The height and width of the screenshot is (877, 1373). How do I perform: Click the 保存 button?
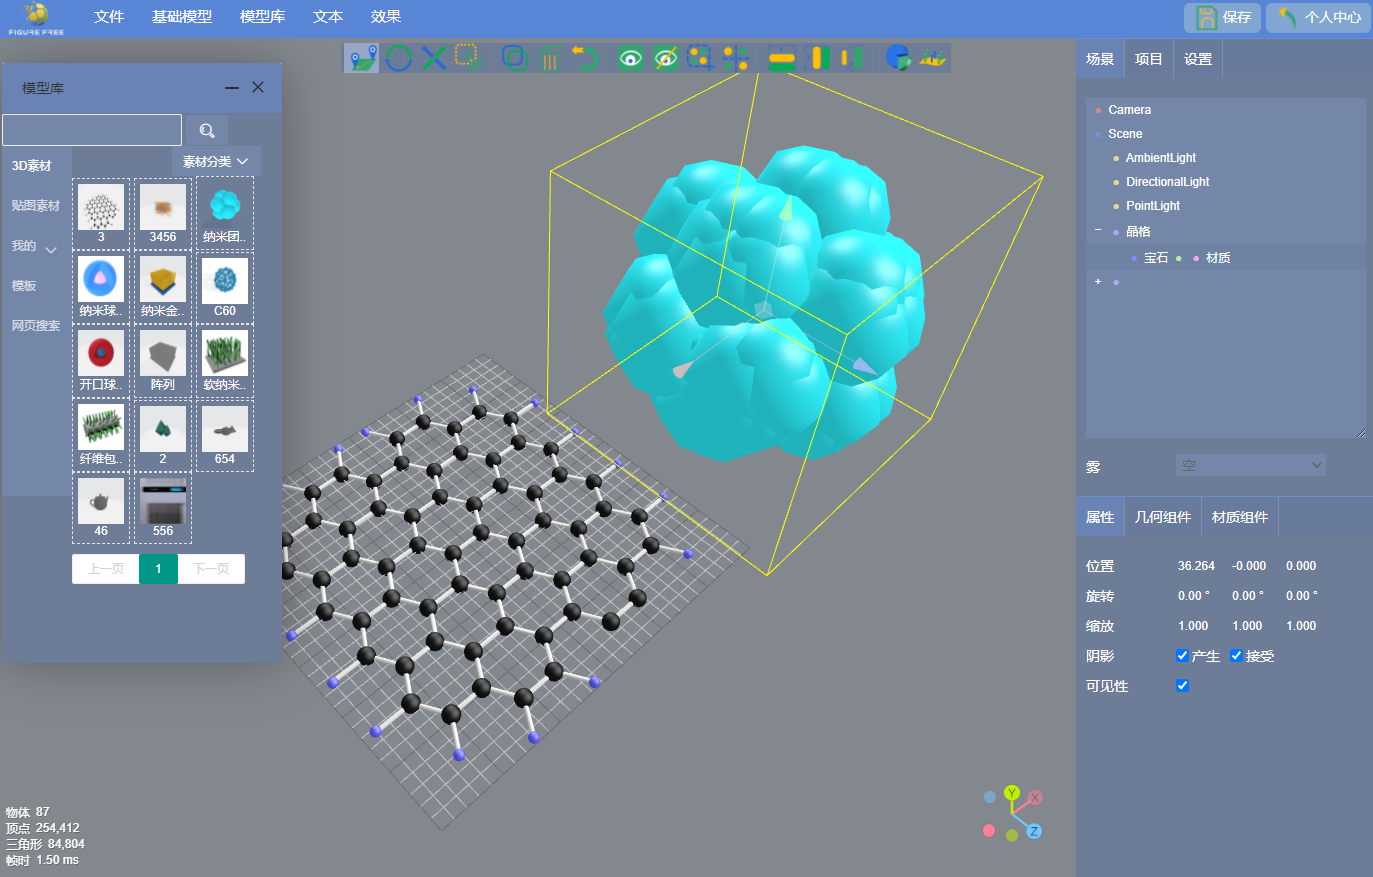point(1223,17)
